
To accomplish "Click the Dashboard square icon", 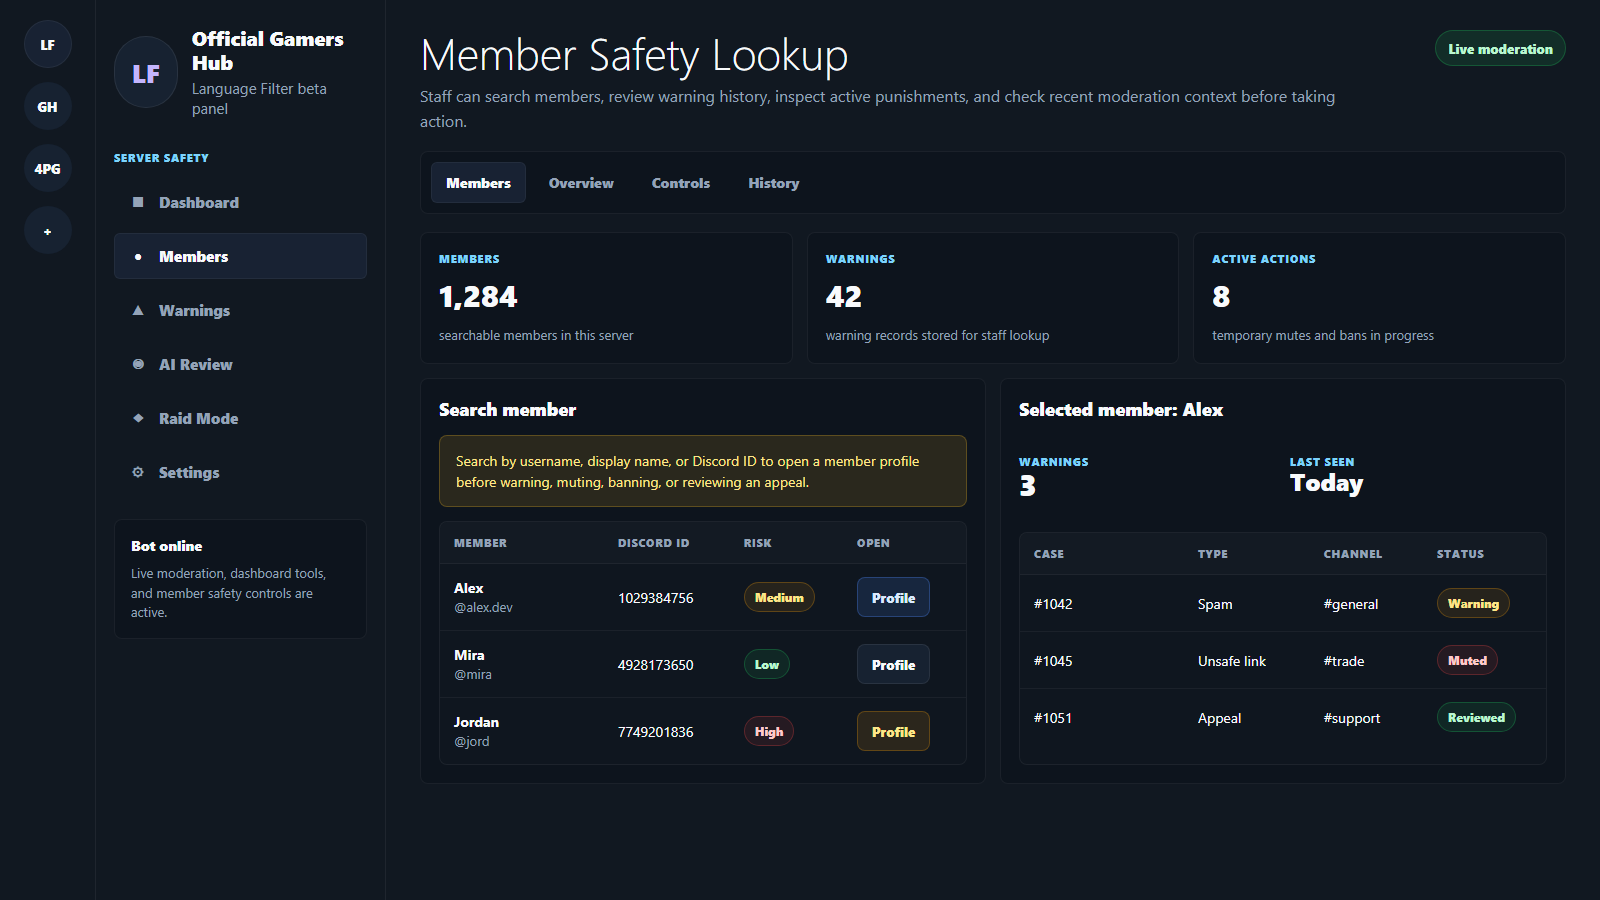I will click(138, 202).
